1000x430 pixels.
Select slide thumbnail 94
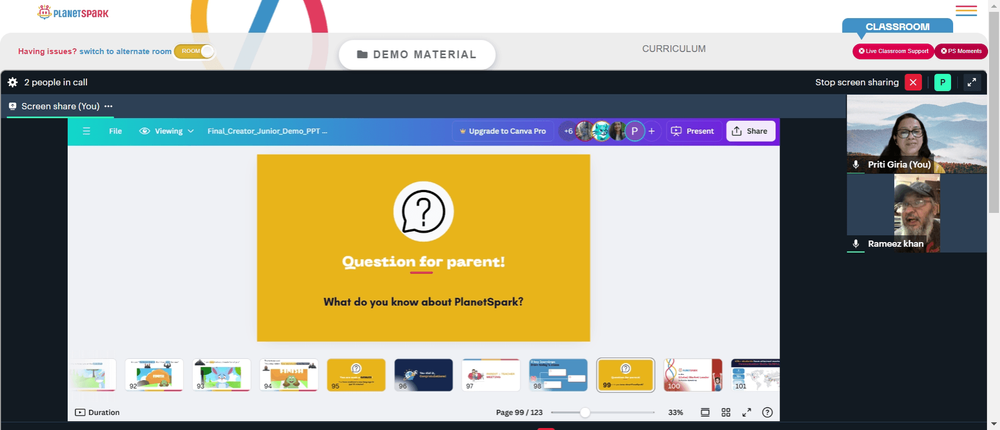coord(289,375)
